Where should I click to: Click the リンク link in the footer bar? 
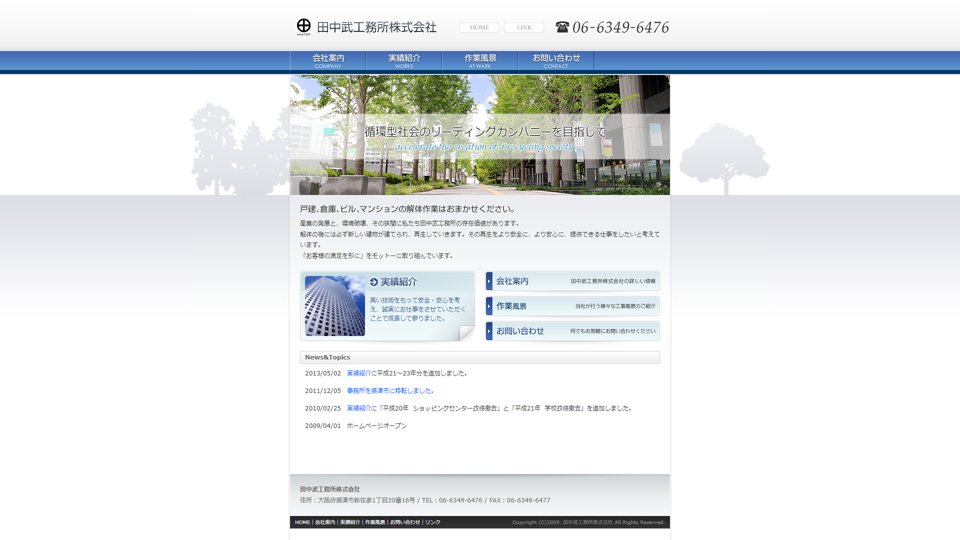(x=432, y=522)
